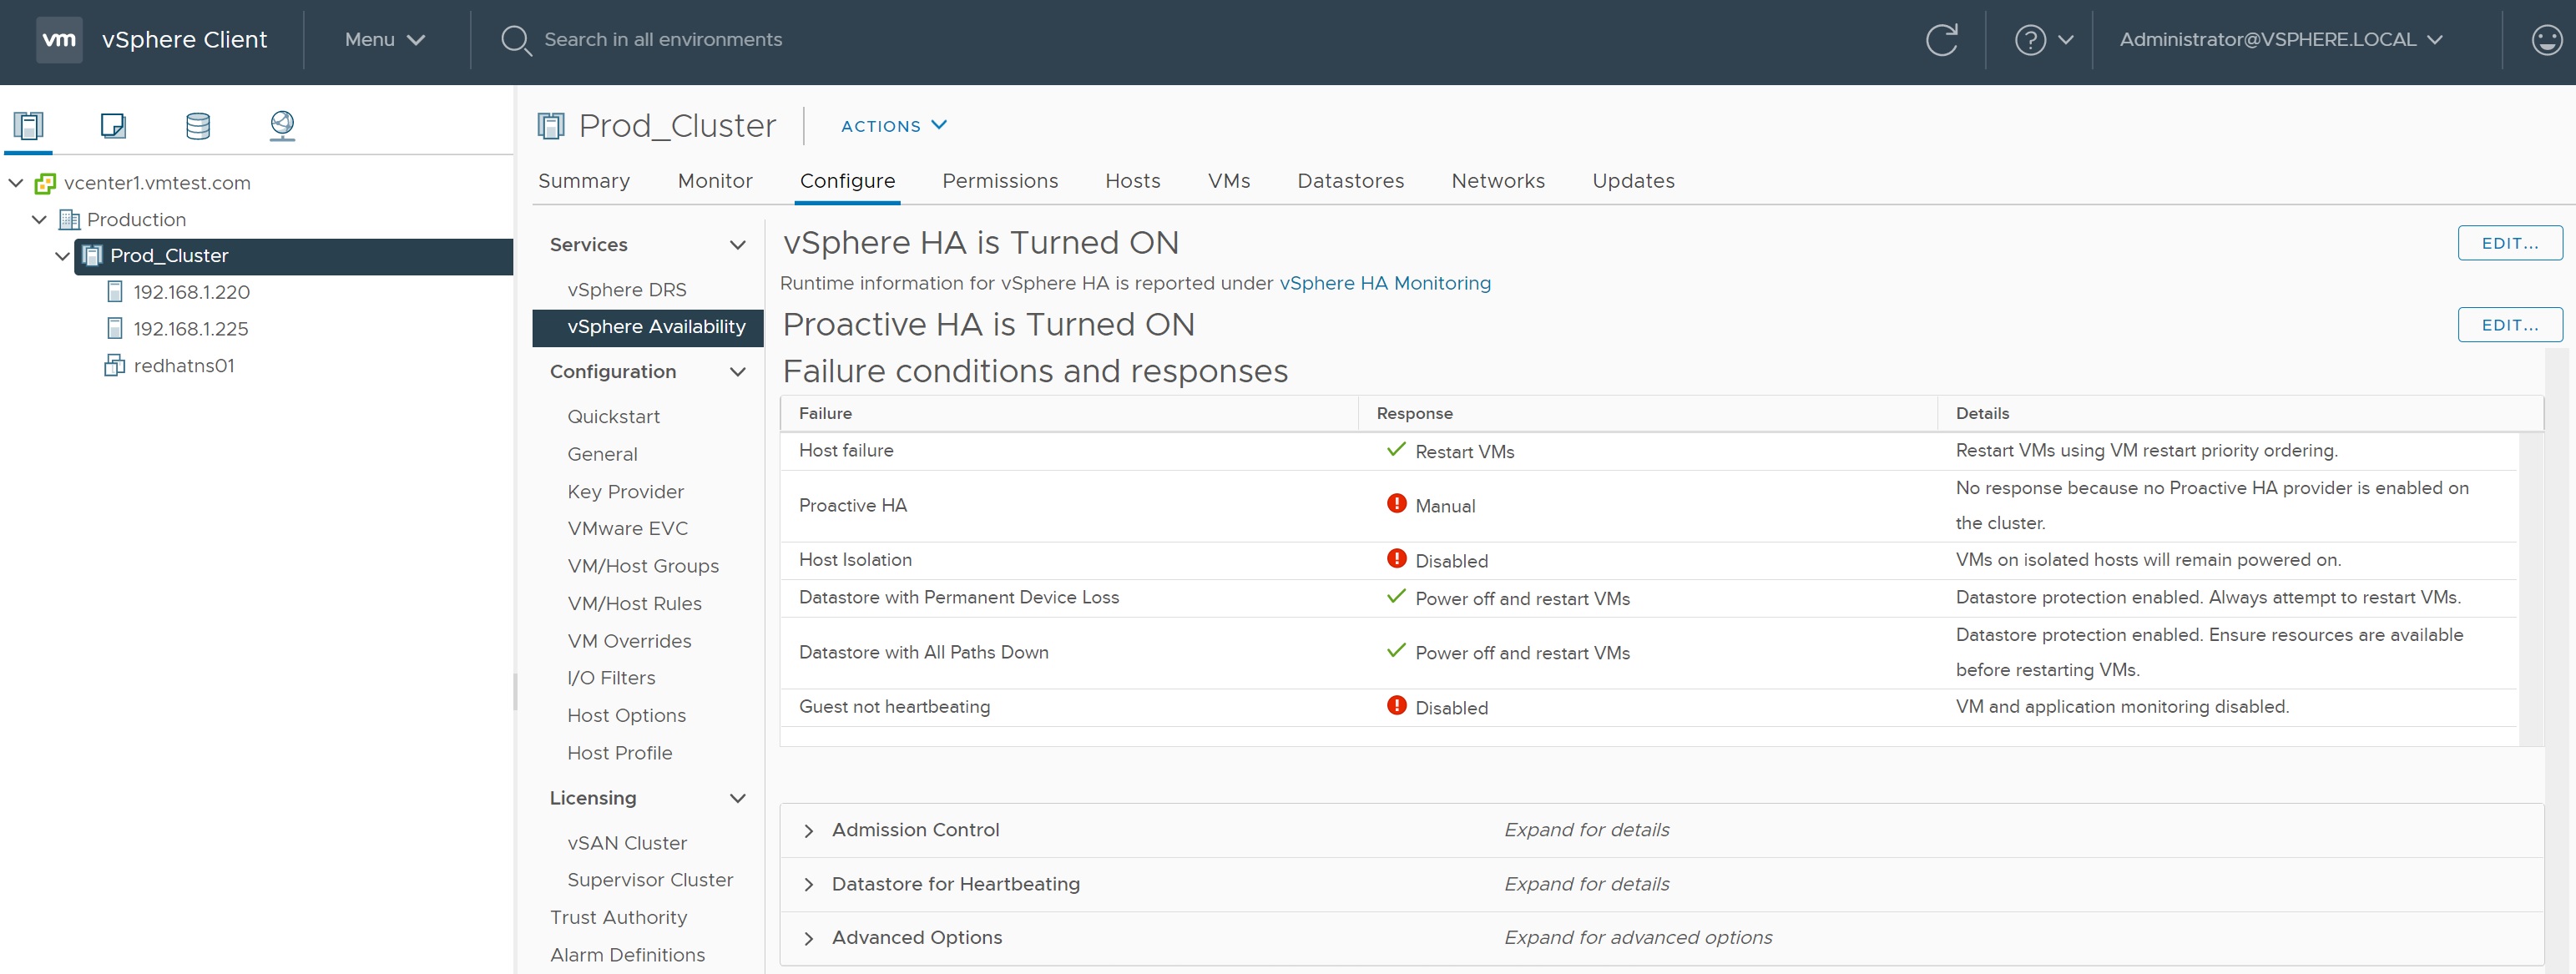Click green check for All Paths Down
The height and width of the screenshot is (974, 2576).
pos(1396,651)
